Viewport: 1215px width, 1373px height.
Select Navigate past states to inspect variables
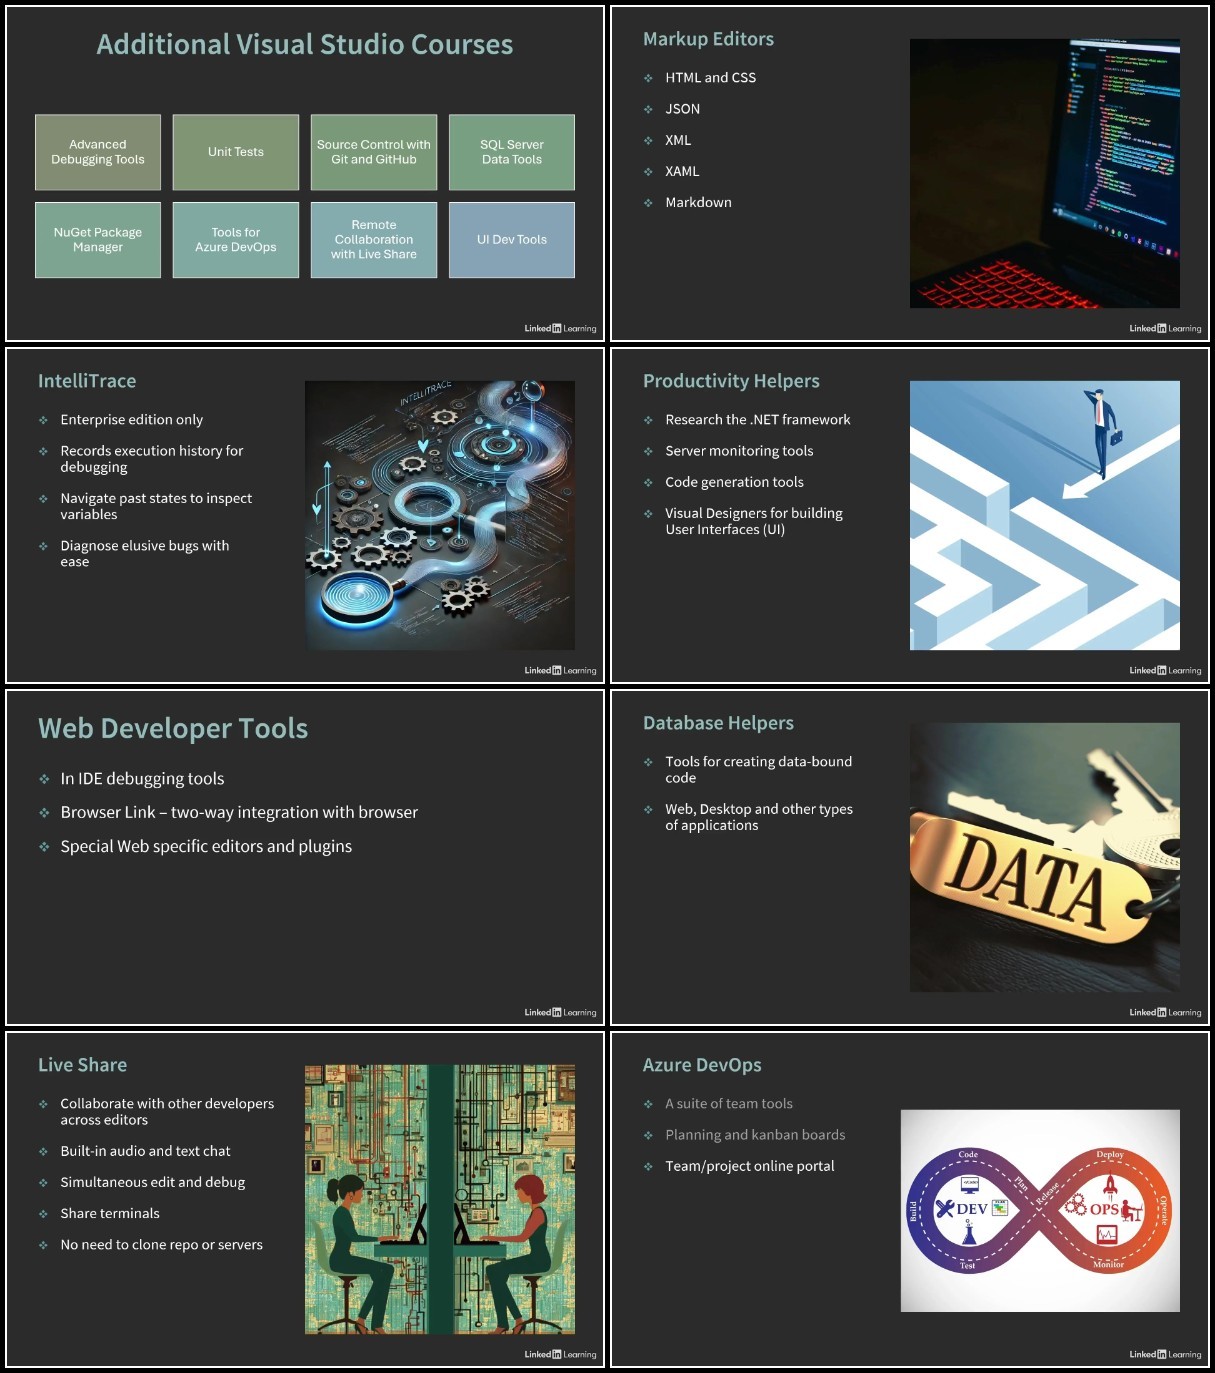[156, 506]
